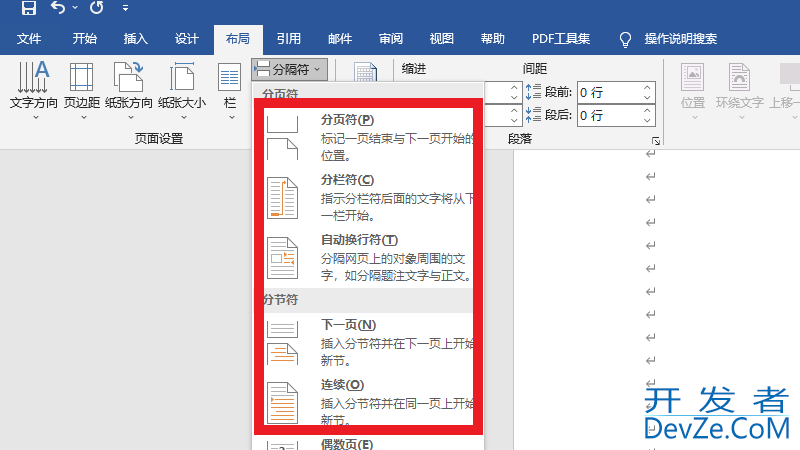
Task: Click the Redo/Repeat icon
Action: (96, 8)
